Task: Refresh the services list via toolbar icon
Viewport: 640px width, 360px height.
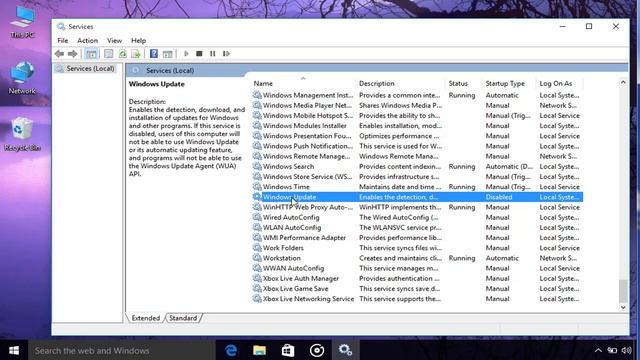Action: click(122, 54)
